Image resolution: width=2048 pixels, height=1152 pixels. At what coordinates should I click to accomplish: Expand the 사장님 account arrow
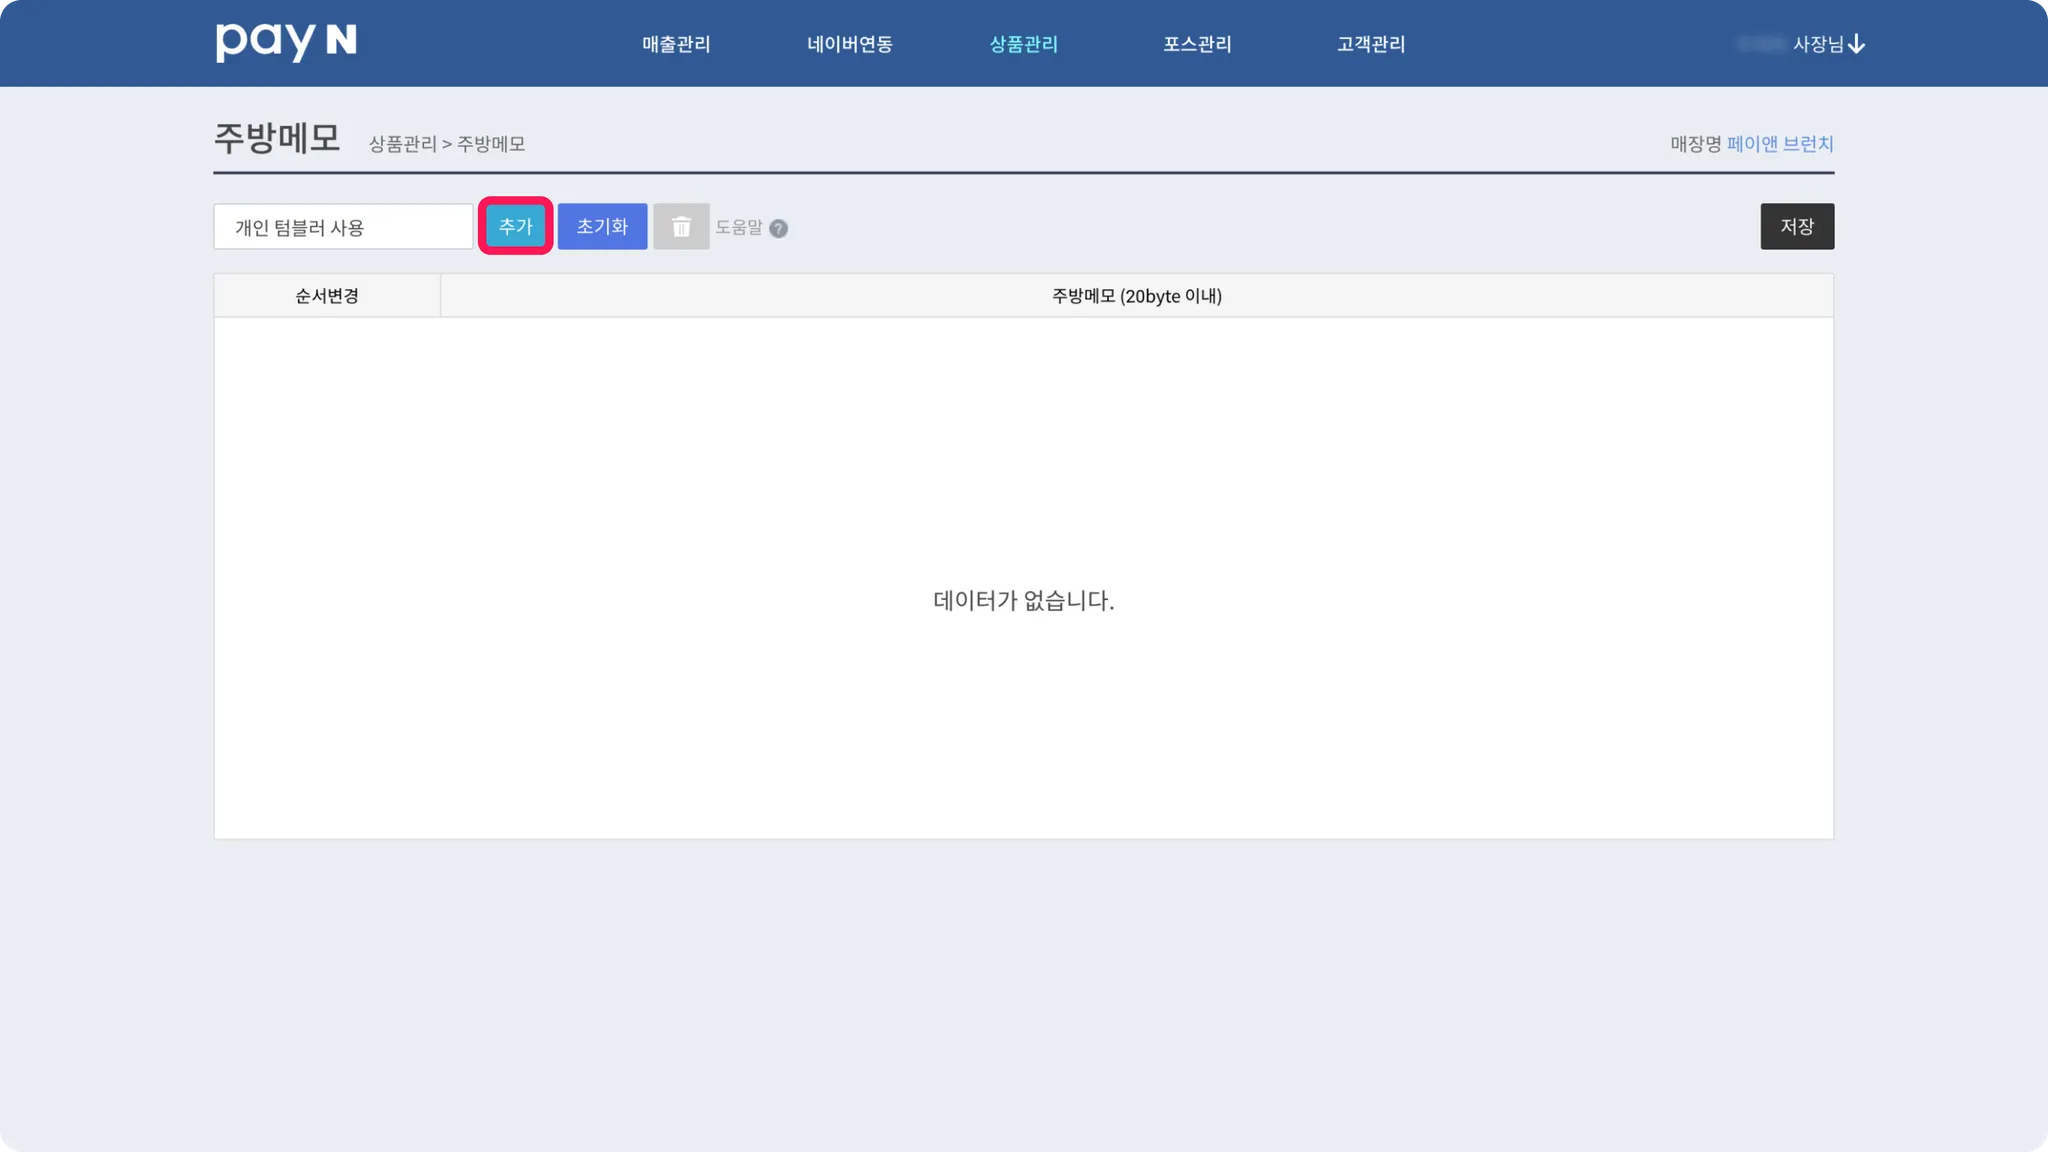point(1857,44)
